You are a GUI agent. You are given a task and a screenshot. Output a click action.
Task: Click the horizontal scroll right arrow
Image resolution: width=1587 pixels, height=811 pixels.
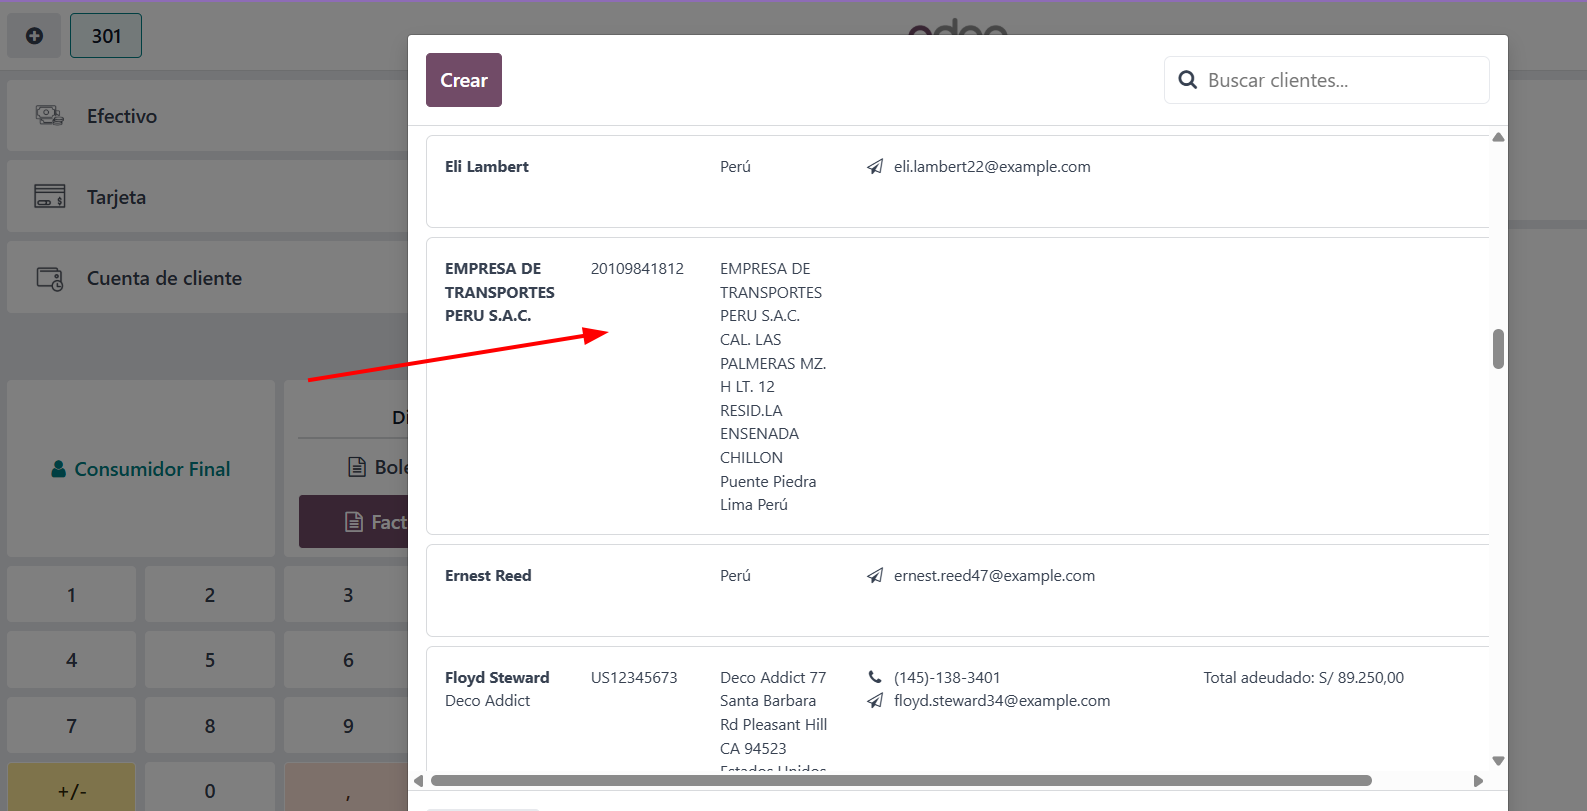[1478, 781]
